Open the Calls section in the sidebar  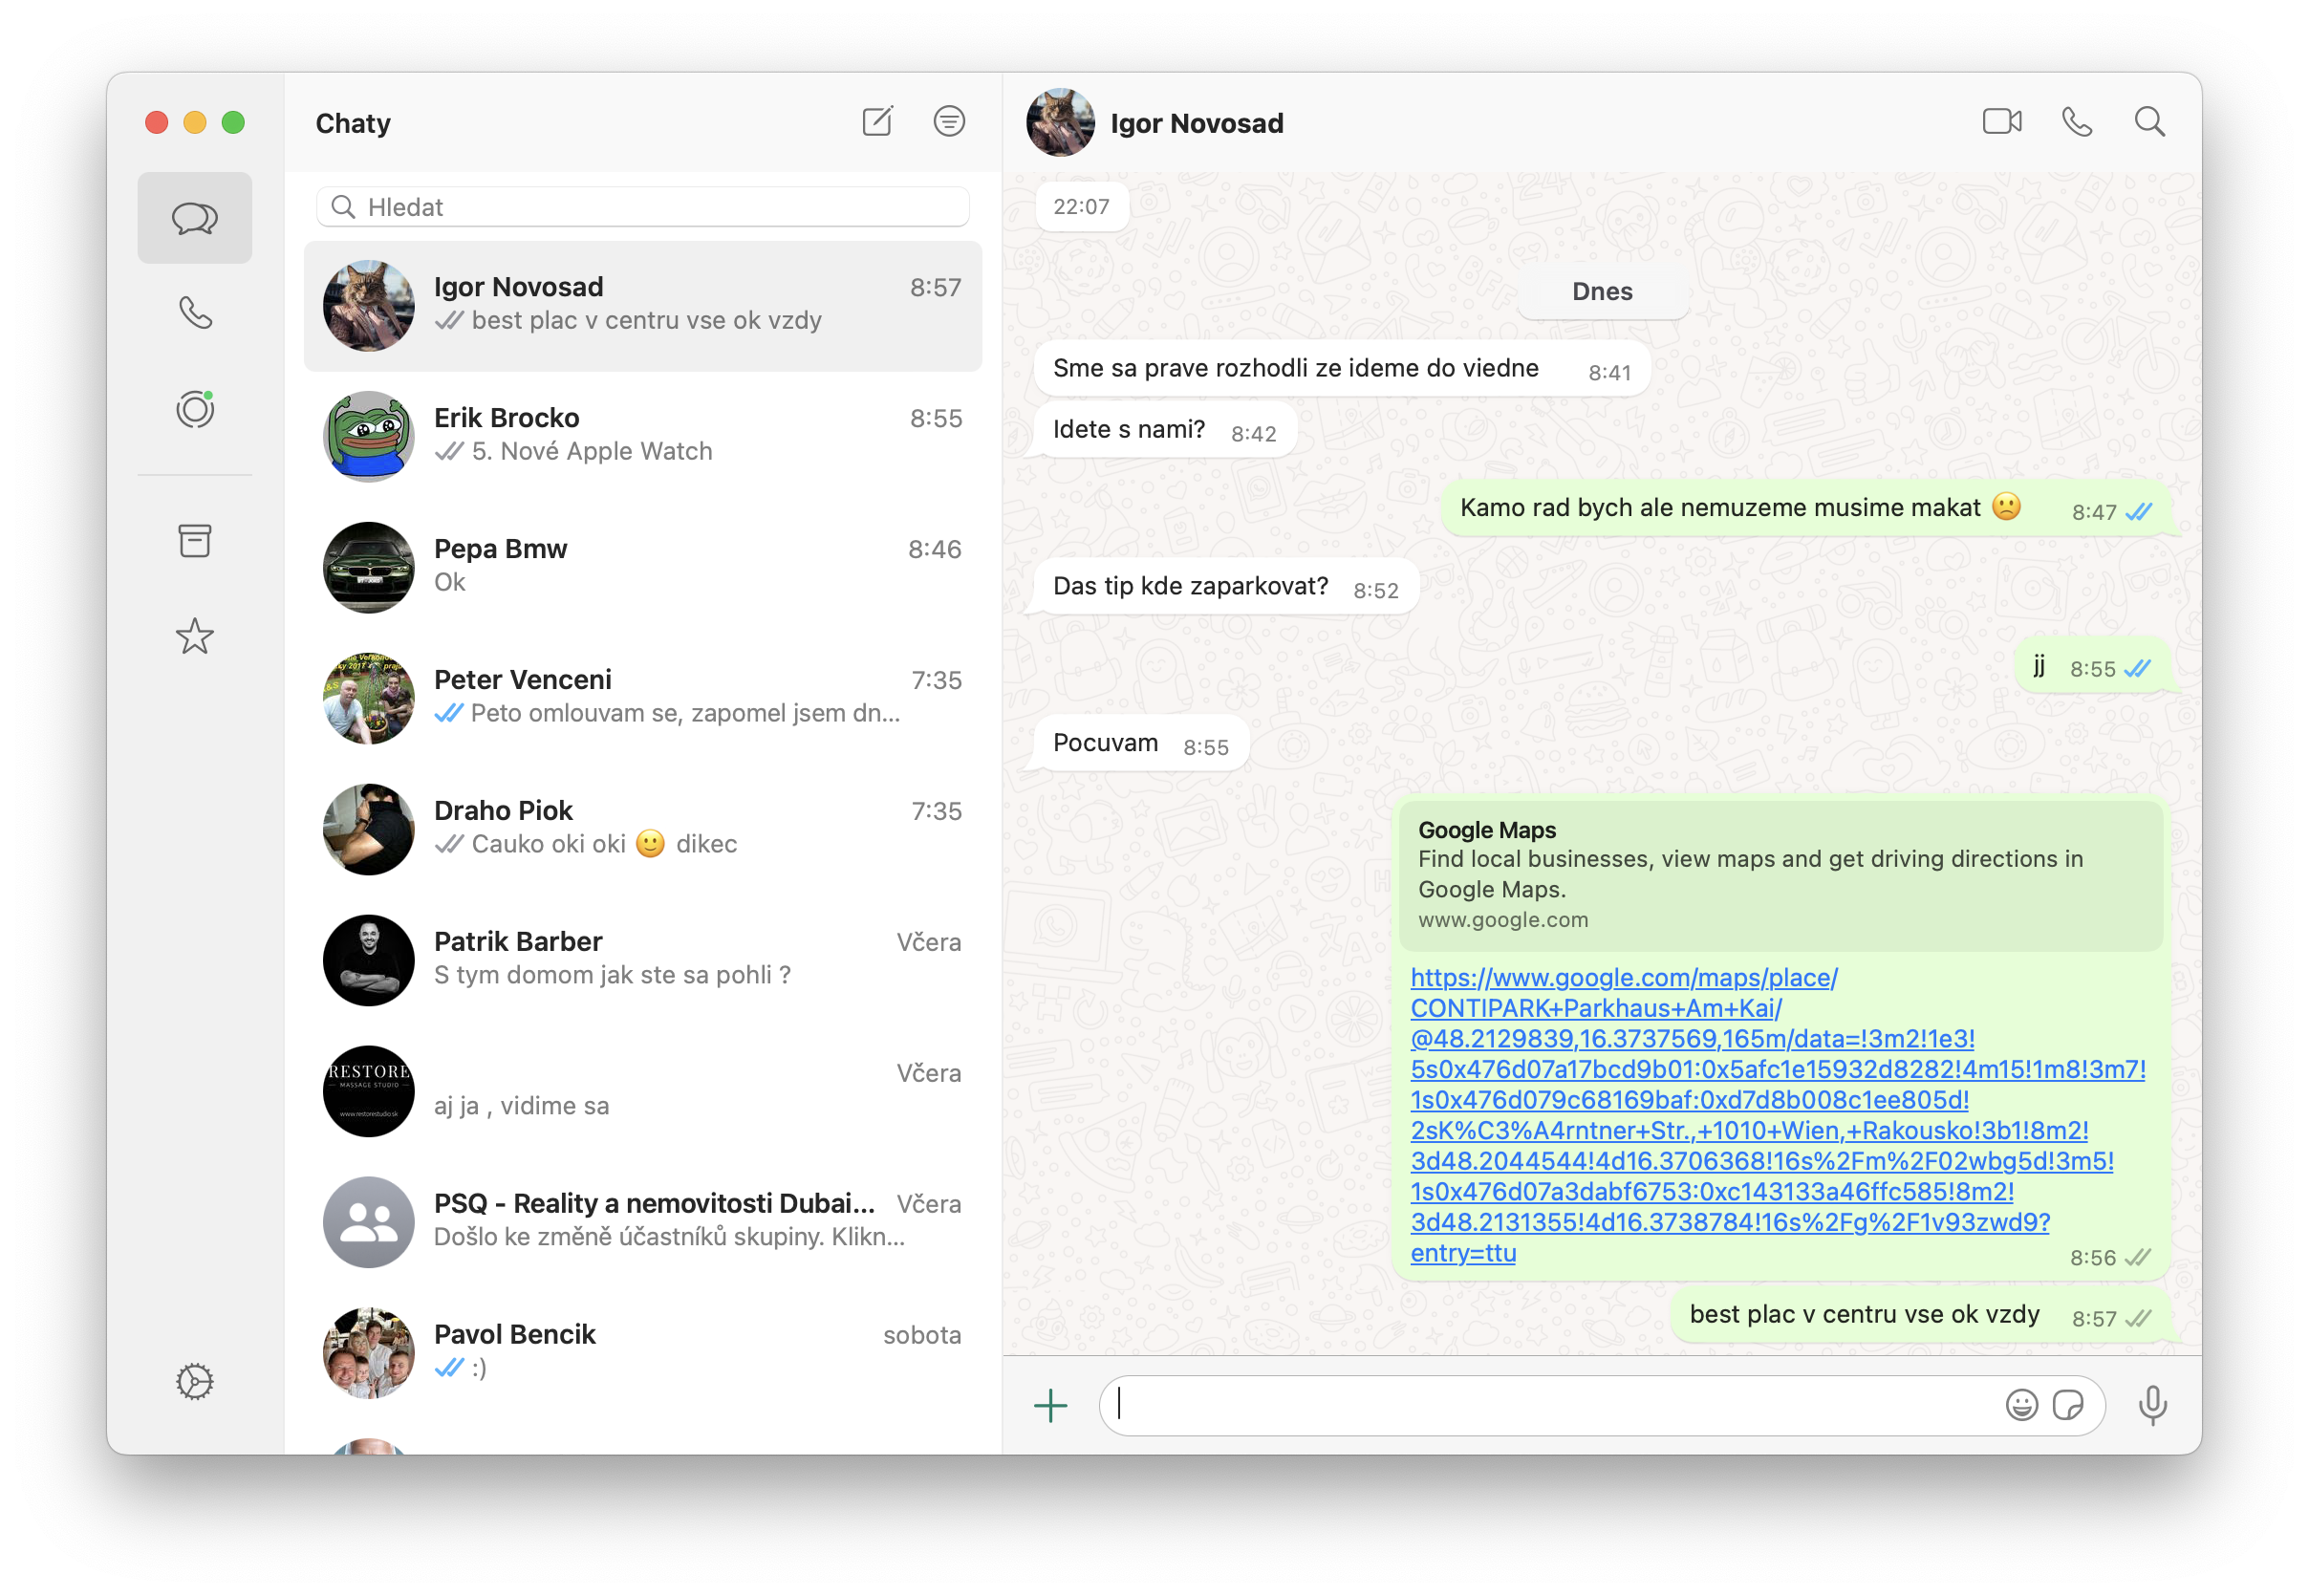(195, 313)
